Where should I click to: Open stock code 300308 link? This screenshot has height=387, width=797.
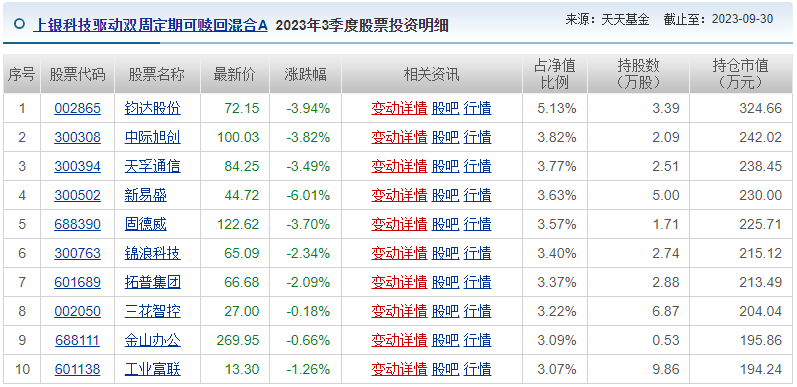[x=77, y=137]
